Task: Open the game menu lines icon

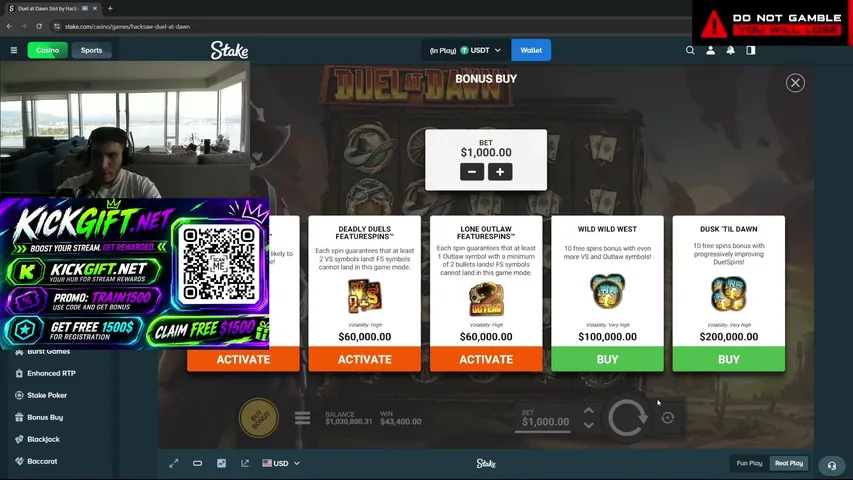Action: tap(302, 418)
